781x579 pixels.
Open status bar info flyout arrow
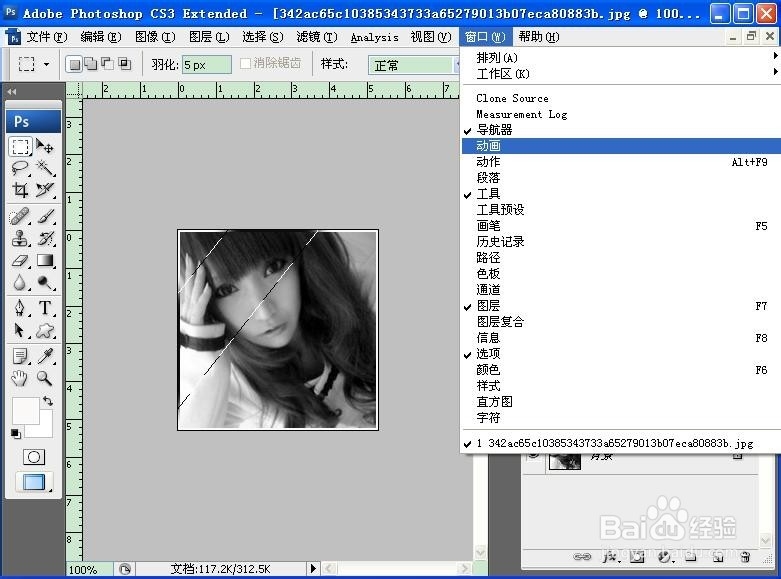(313, 569)
